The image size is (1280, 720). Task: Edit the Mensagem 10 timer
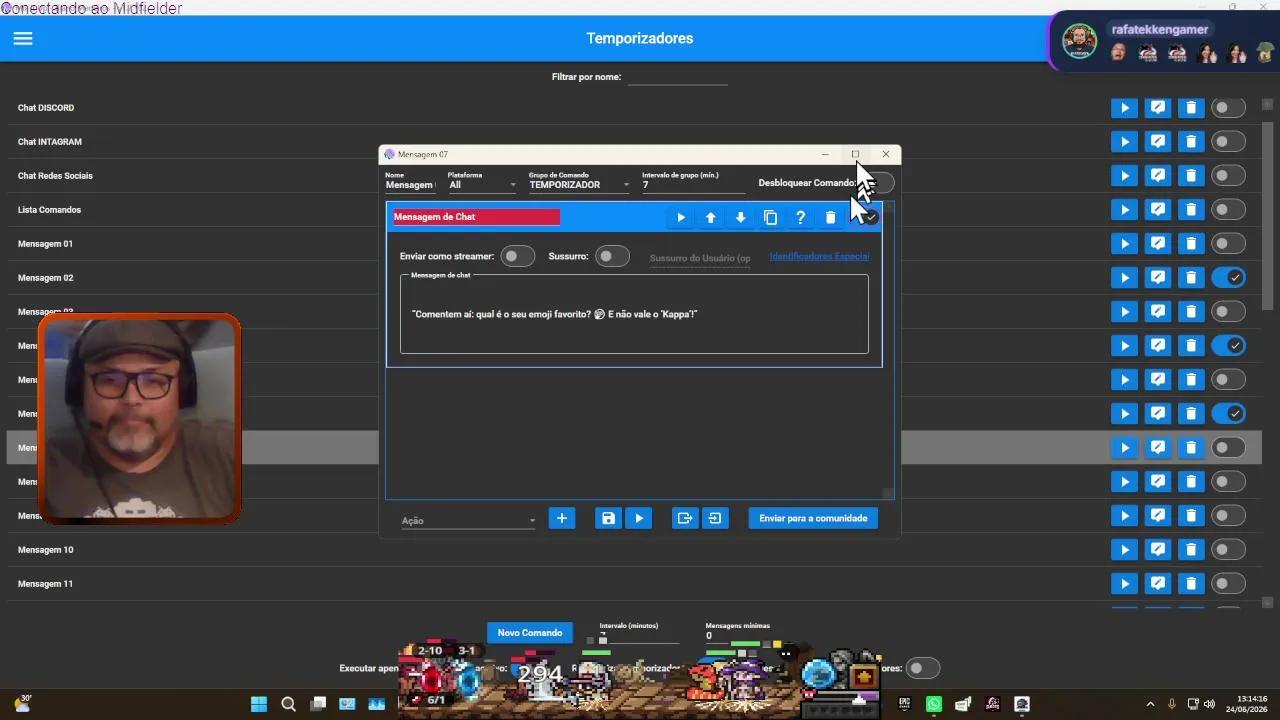coord(1158,550)
